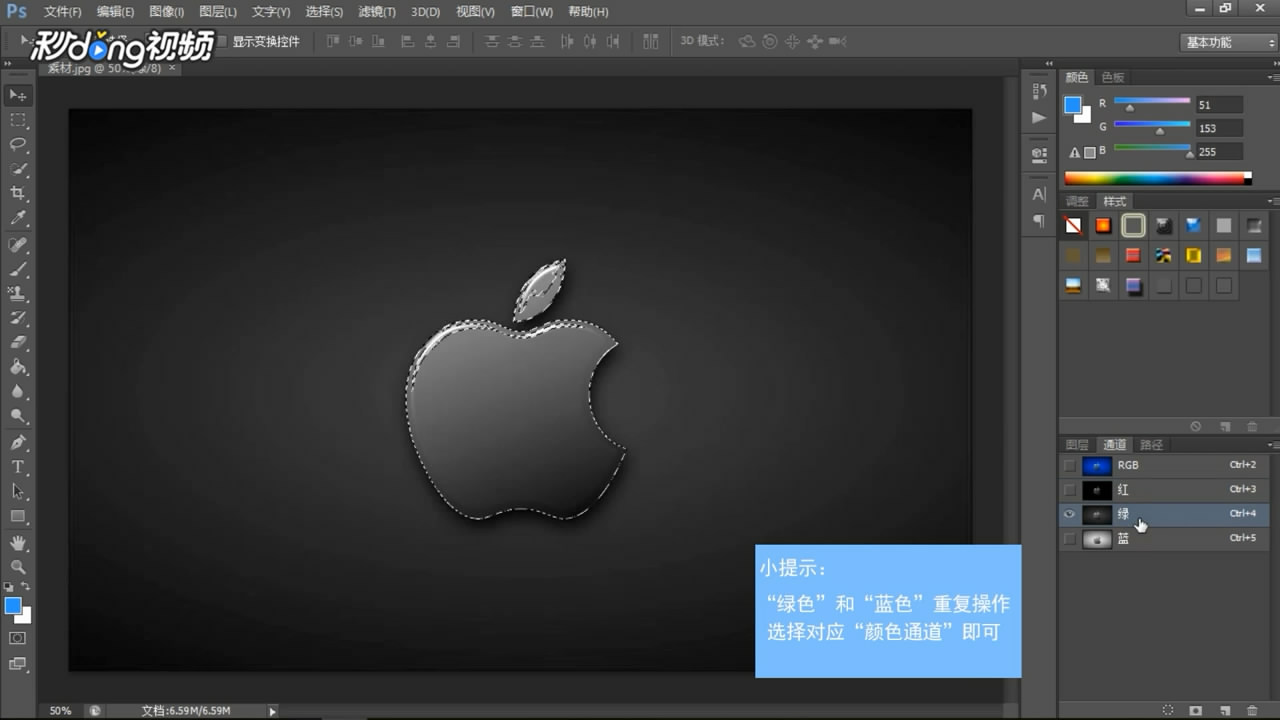
Task: Hide the 绿 channel eye icon
Action: [1070, 514]
